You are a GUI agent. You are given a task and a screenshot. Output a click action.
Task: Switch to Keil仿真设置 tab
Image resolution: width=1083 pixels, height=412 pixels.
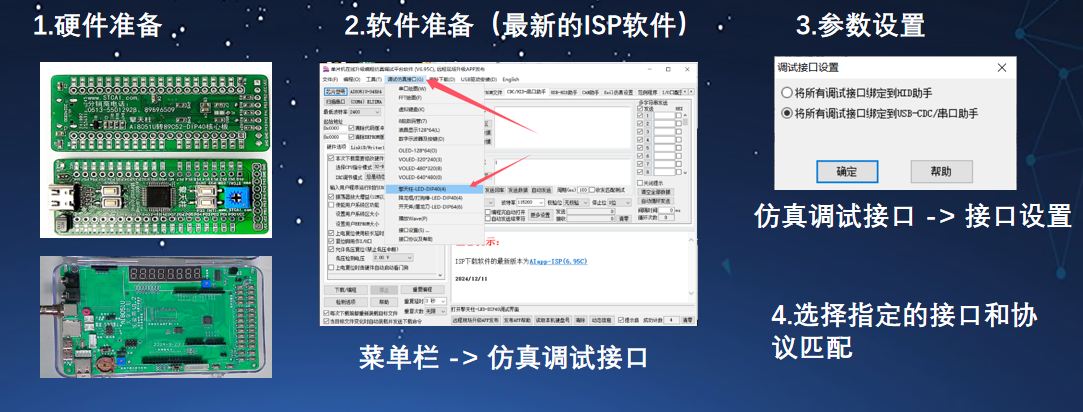point(618,92)
